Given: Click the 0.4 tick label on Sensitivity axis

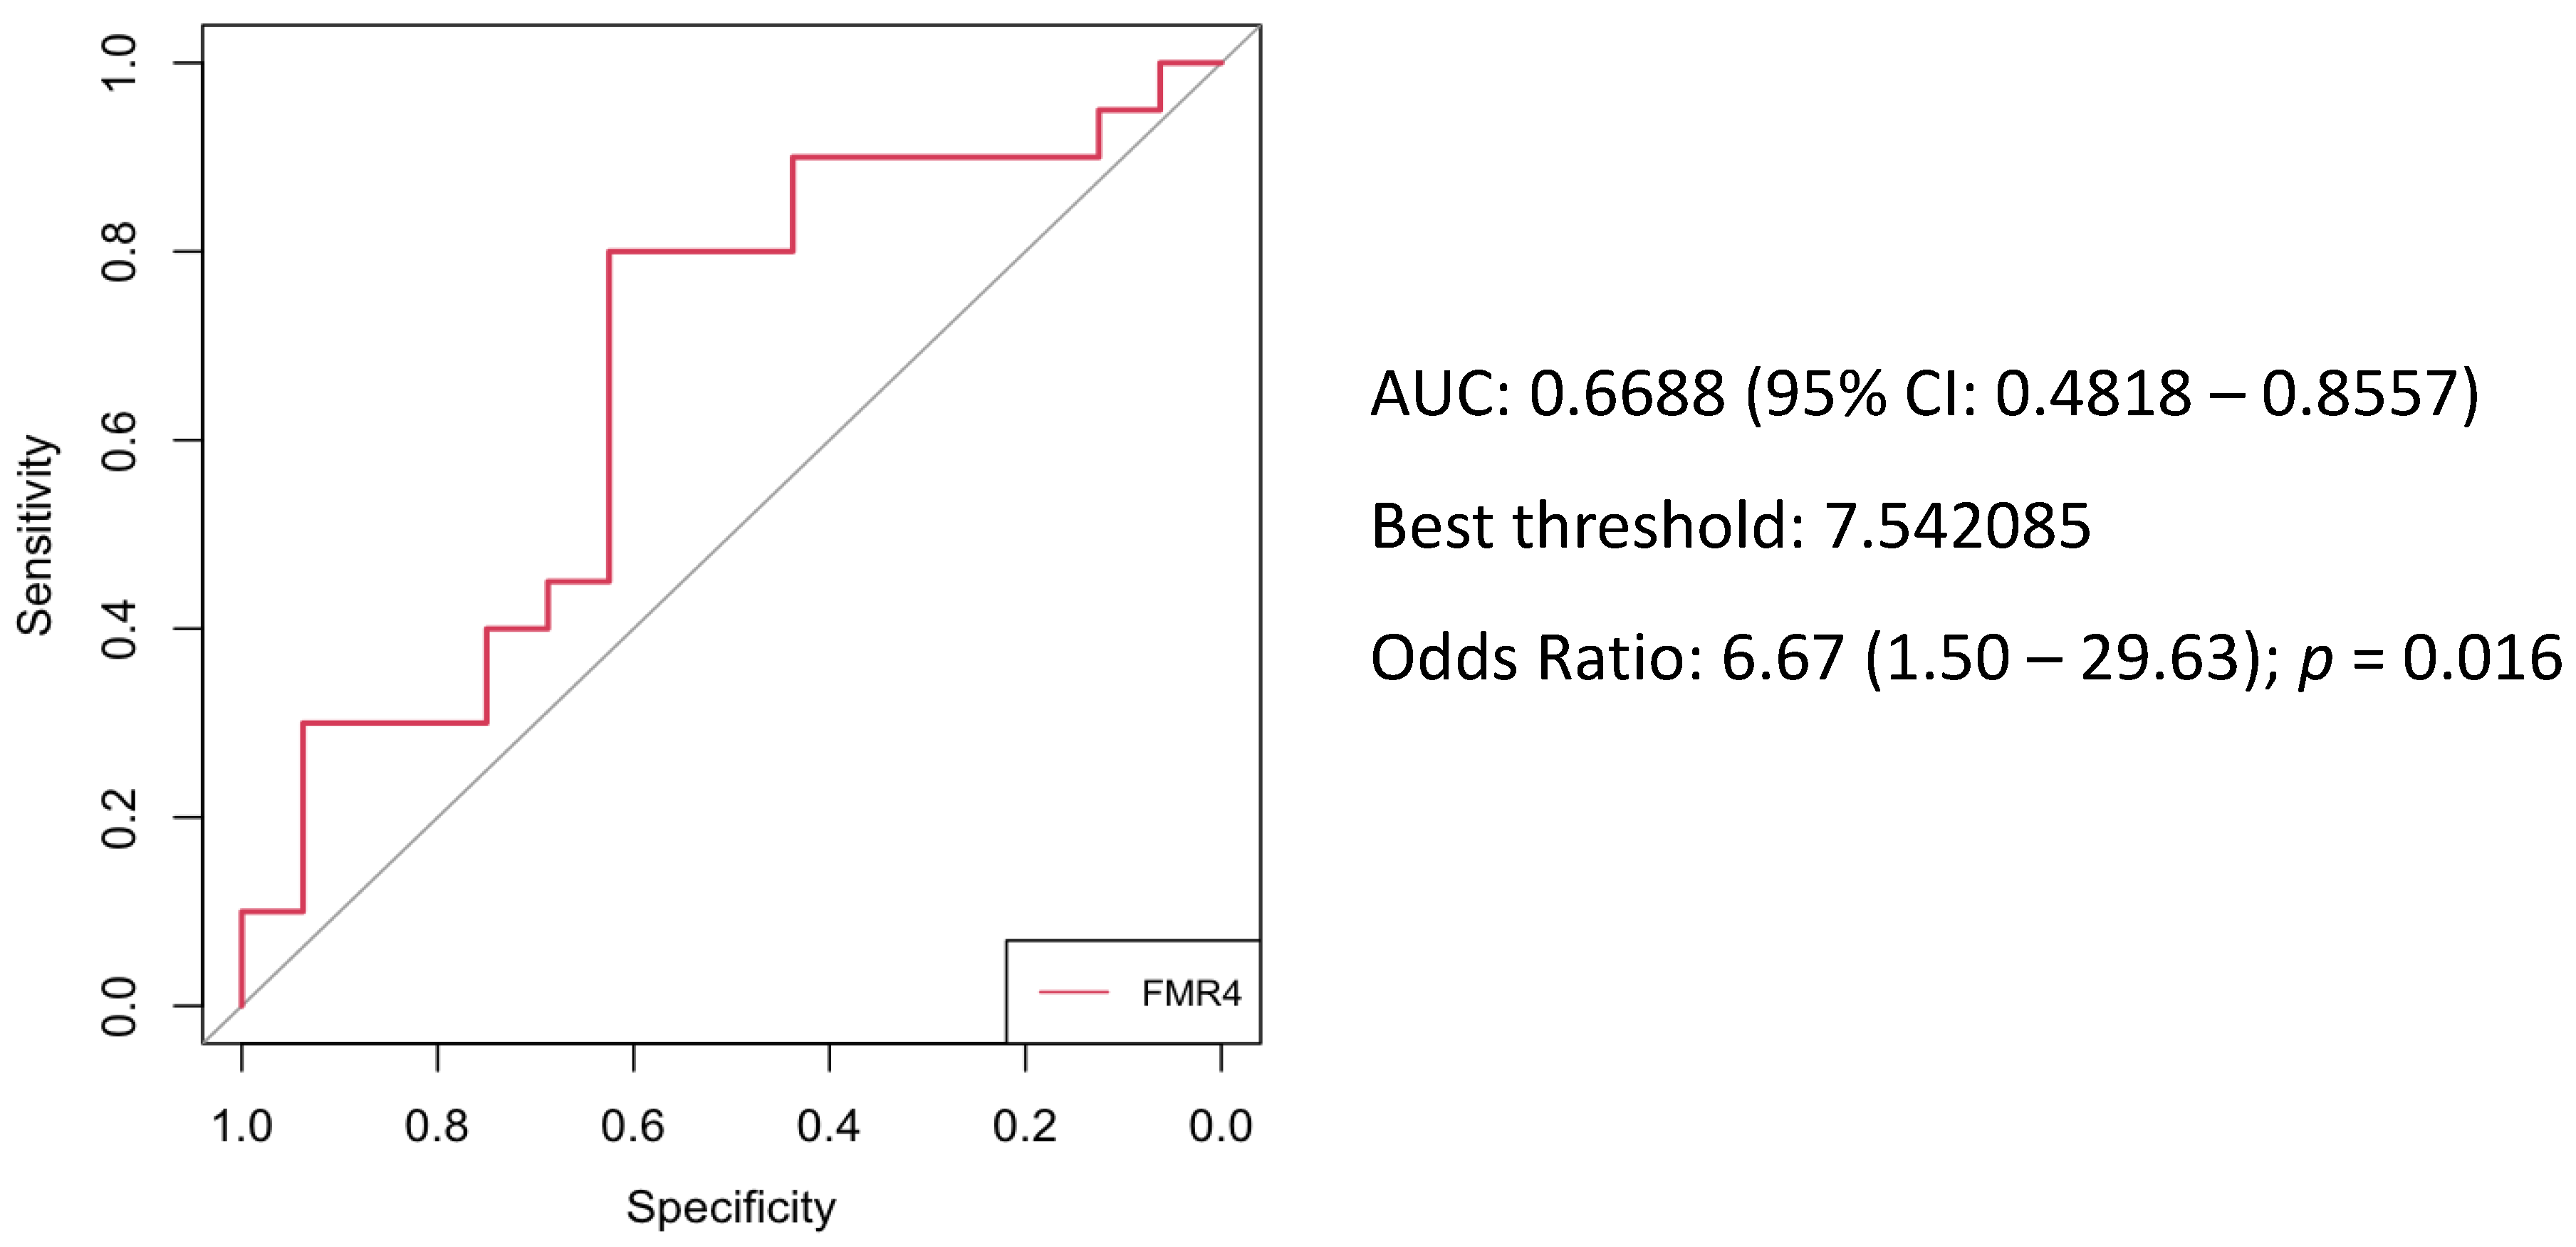Looking at the screenshot, I should click(x=119, y=629).
